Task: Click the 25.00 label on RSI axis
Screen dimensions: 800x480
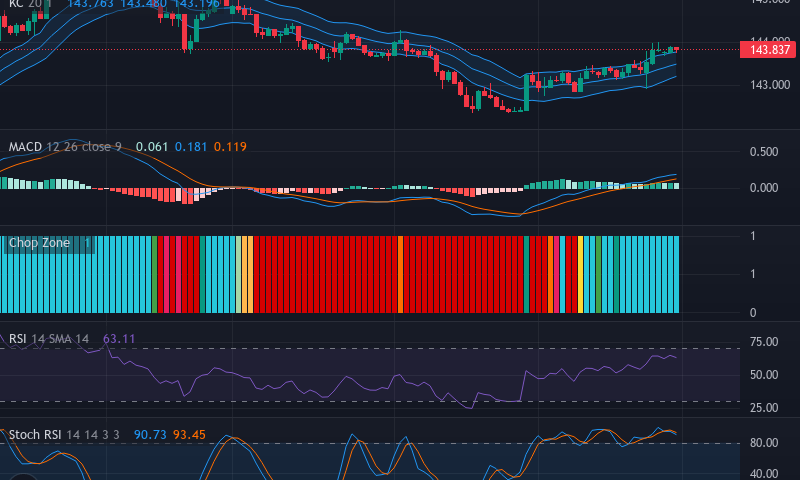Action: pos(764,408)
